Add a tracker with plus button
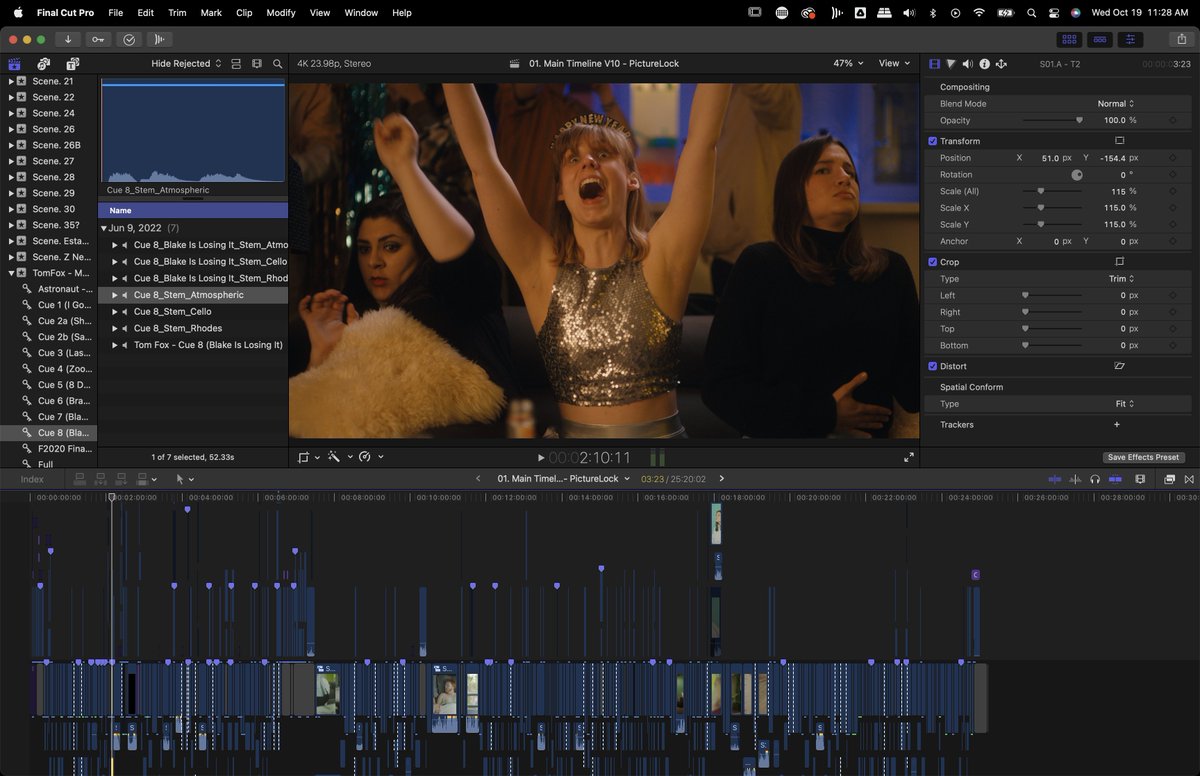The image size is (1200, 776). pos(1117,425)
